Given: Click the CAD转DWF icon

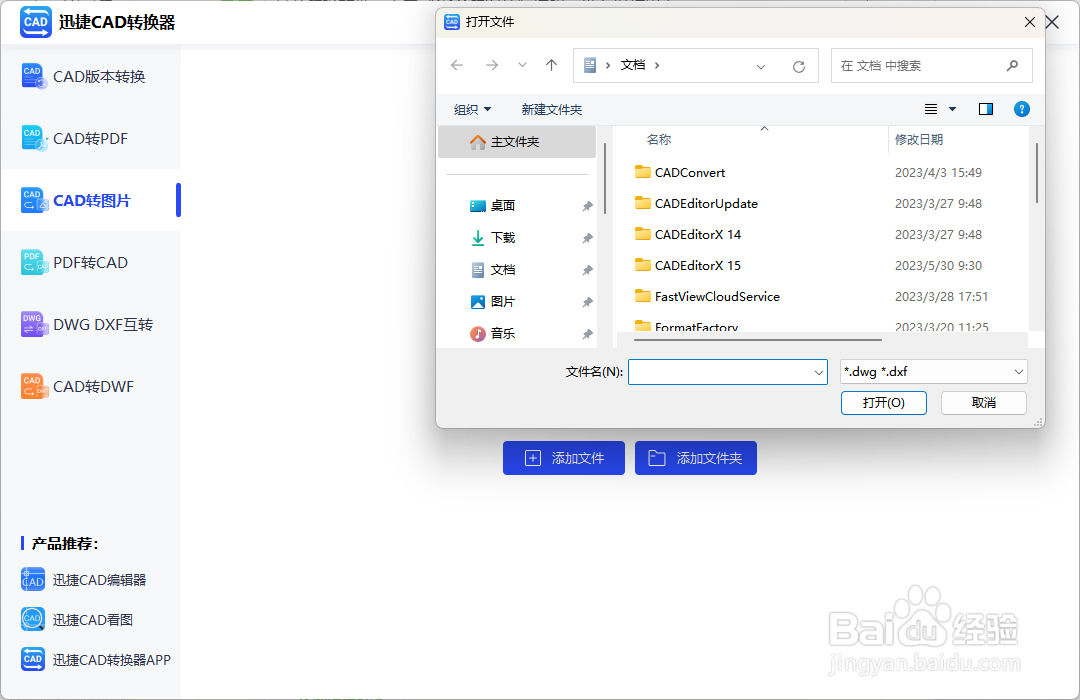Looking at the screenshot, I should click(x=34, y=387).
